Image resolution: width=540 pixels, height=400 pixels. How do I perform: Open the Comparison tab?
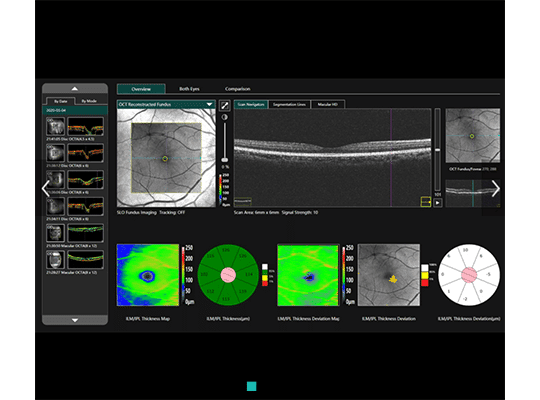coord(238,89)
